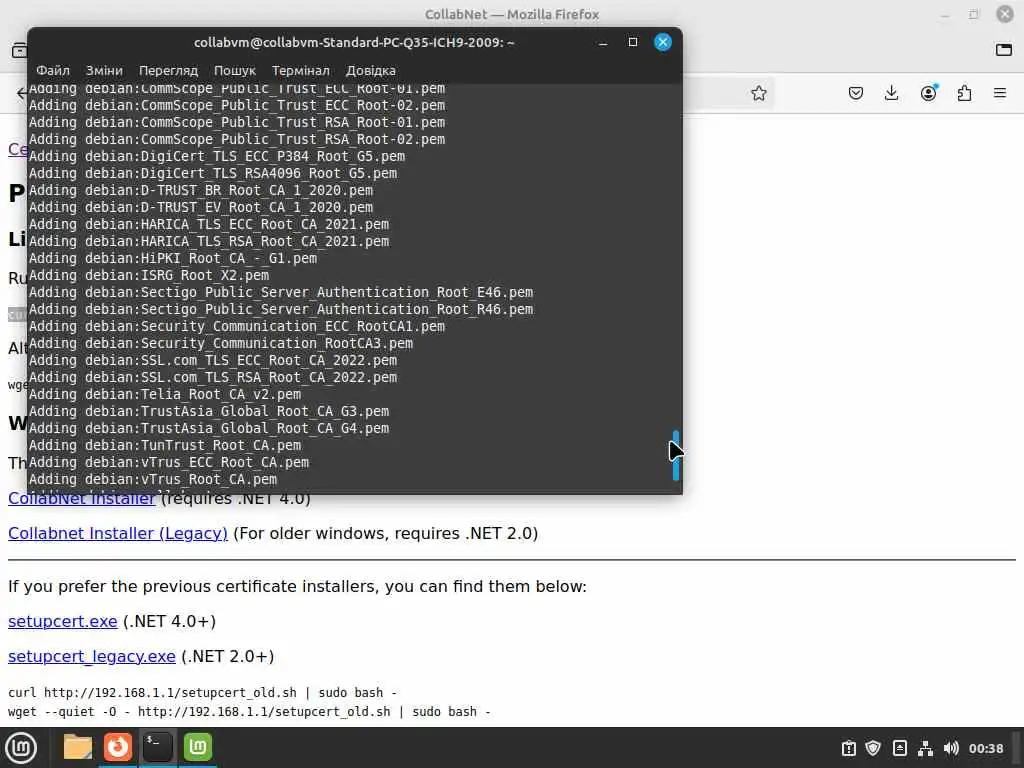Click the 'previous certificate installers' paragraph
Image resolution: width=1024 pixels, height=768 pixels.
point(297,586)
